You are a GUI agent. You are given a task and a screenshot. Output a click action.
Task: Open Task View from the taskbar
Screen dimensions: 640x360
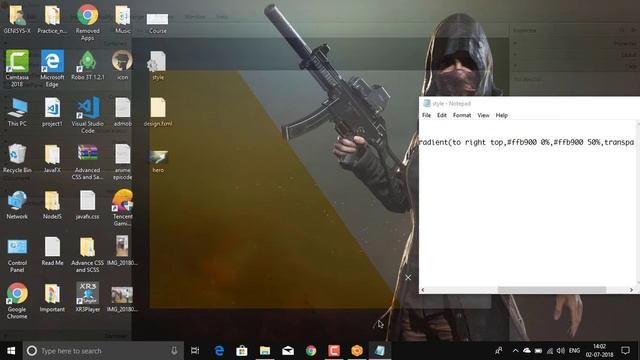(195, 351)
